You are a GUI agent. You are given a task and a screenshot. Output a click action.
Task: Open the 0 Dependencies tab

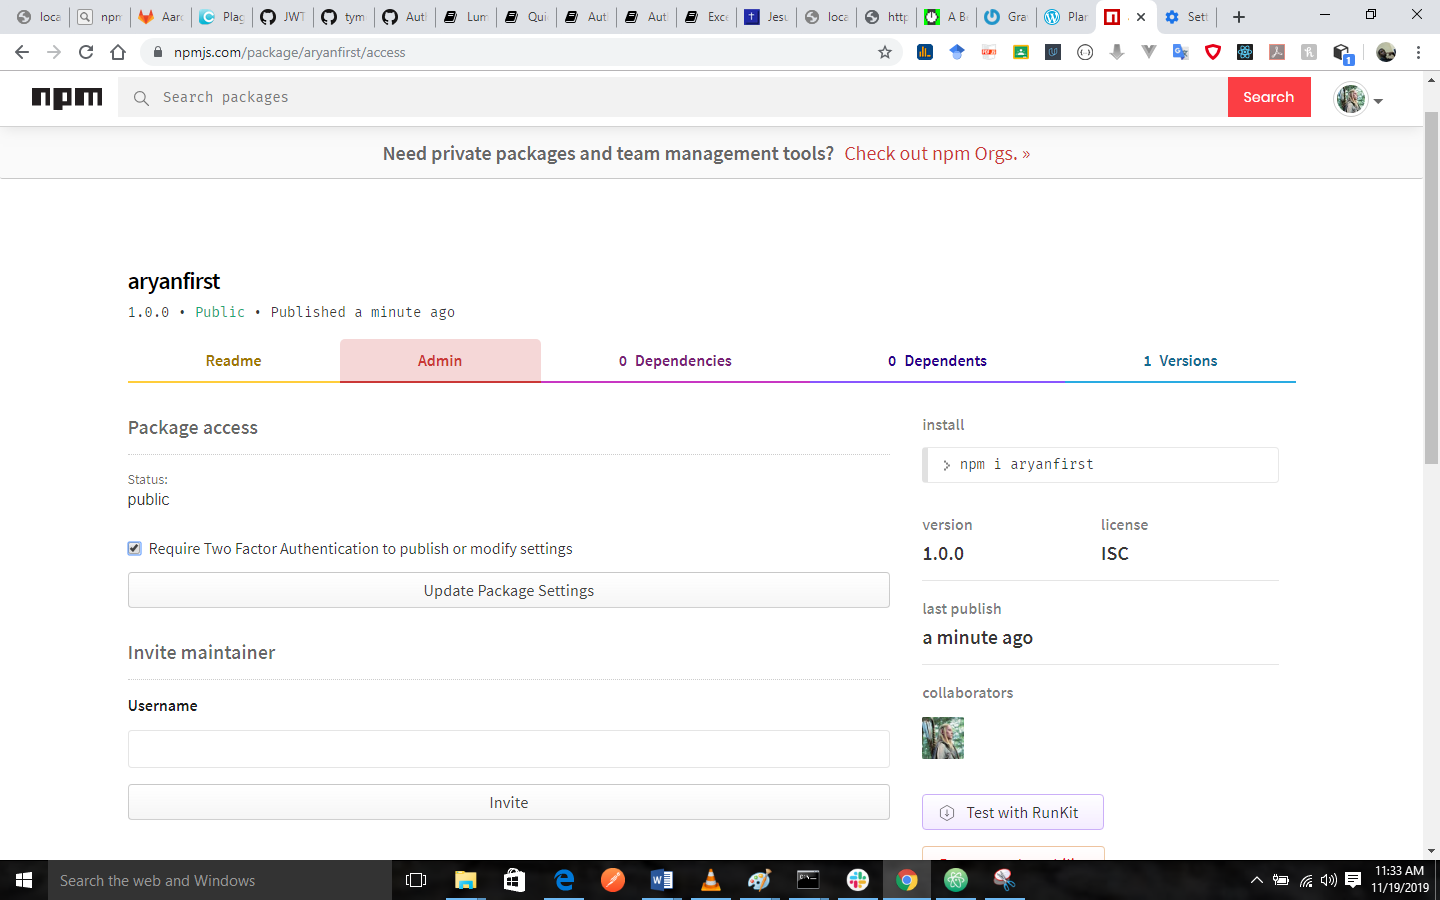675,361
